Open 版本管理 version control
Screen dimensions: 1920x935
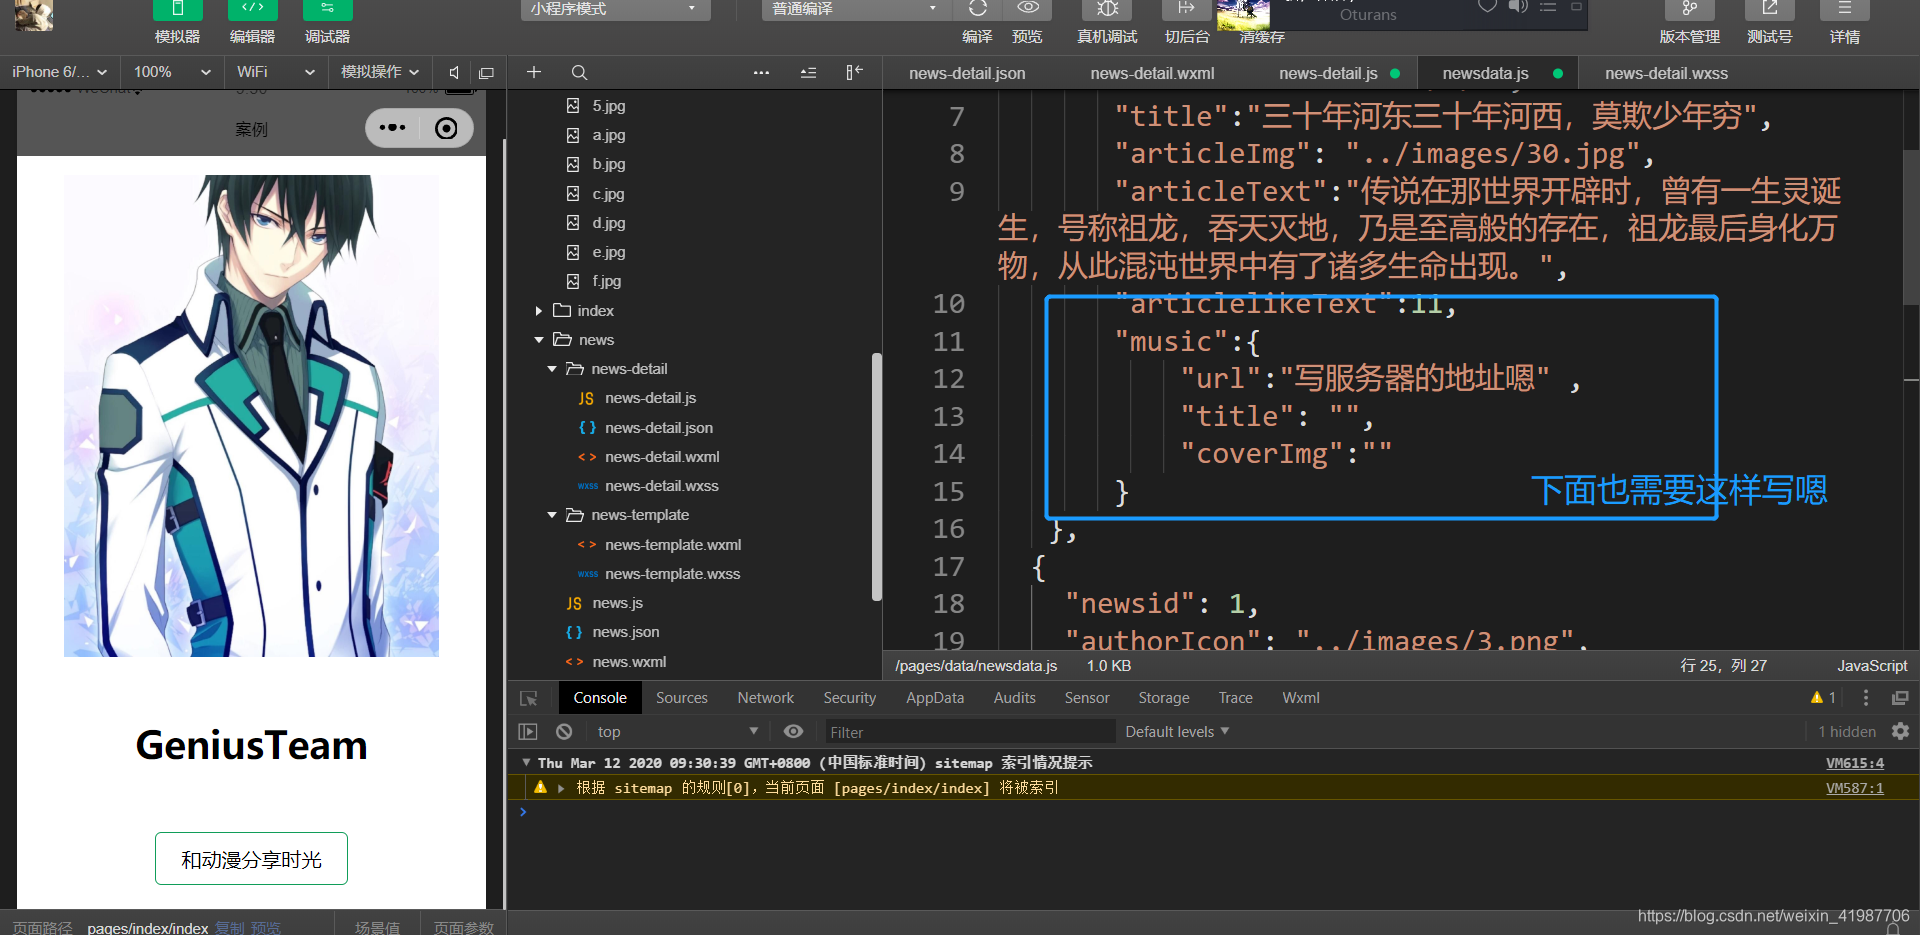click(x=1689, y=9)
